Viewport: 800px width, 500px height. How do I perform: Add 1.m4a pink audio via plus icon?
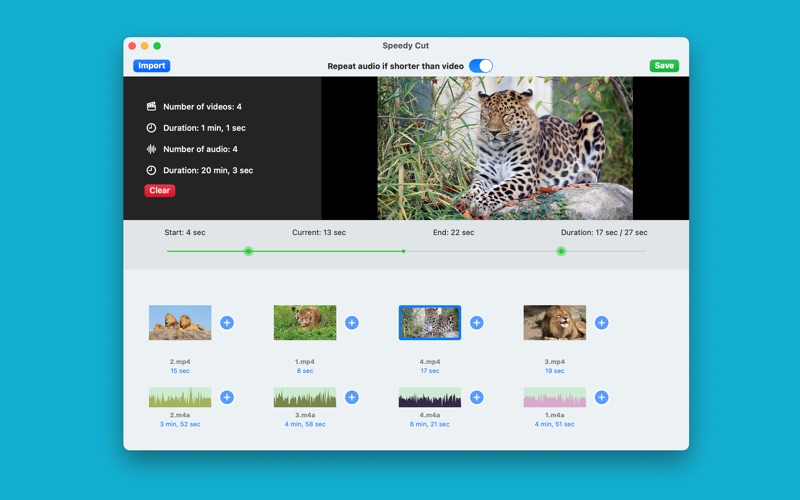pyautogui.click(x=601, y=397)
